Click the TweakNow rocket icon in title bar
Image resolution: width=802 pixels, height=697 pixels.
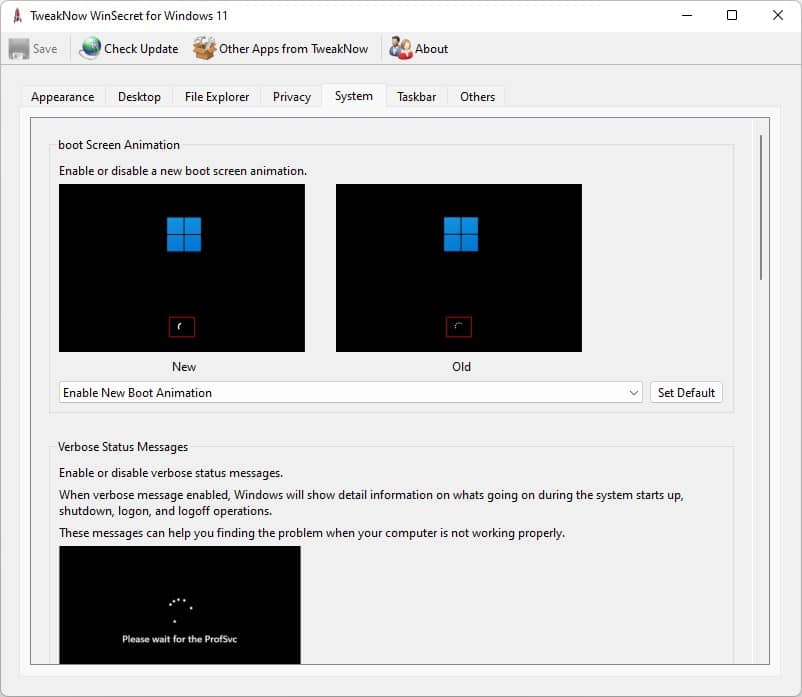(17, 16)
